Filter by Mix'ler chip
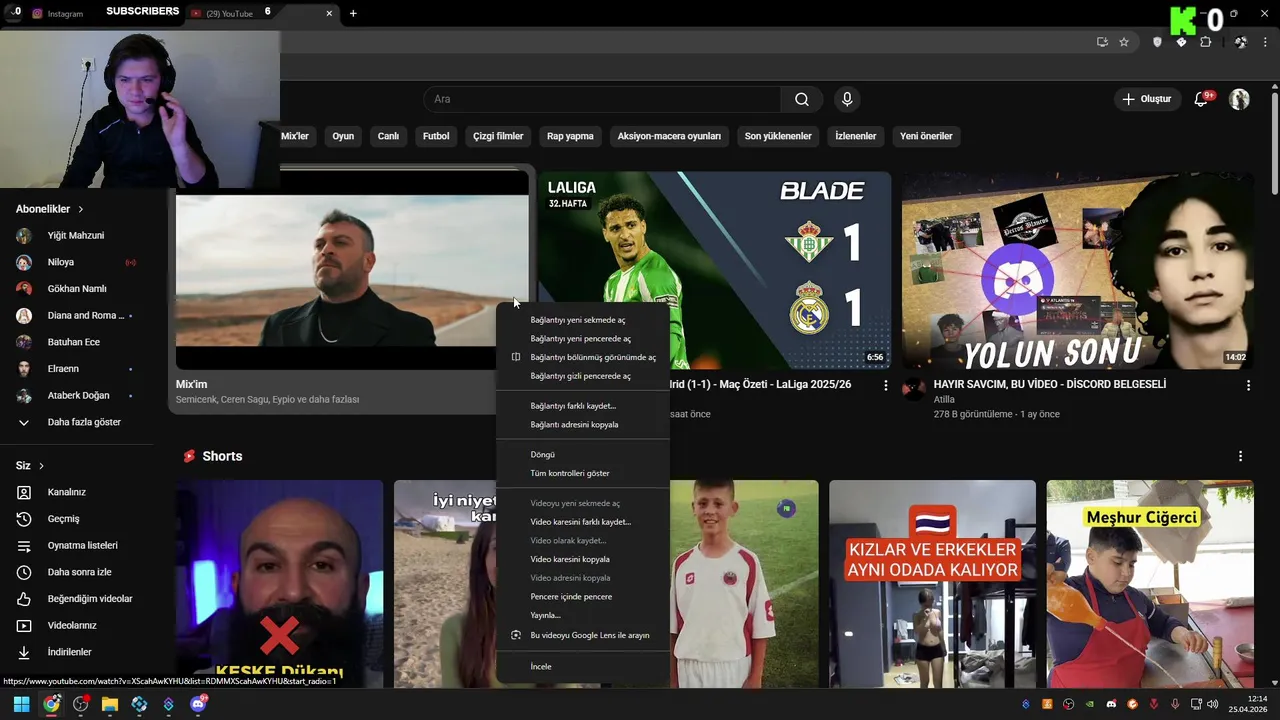Viewport: 1280px width, 720px height. click(295, 136)
